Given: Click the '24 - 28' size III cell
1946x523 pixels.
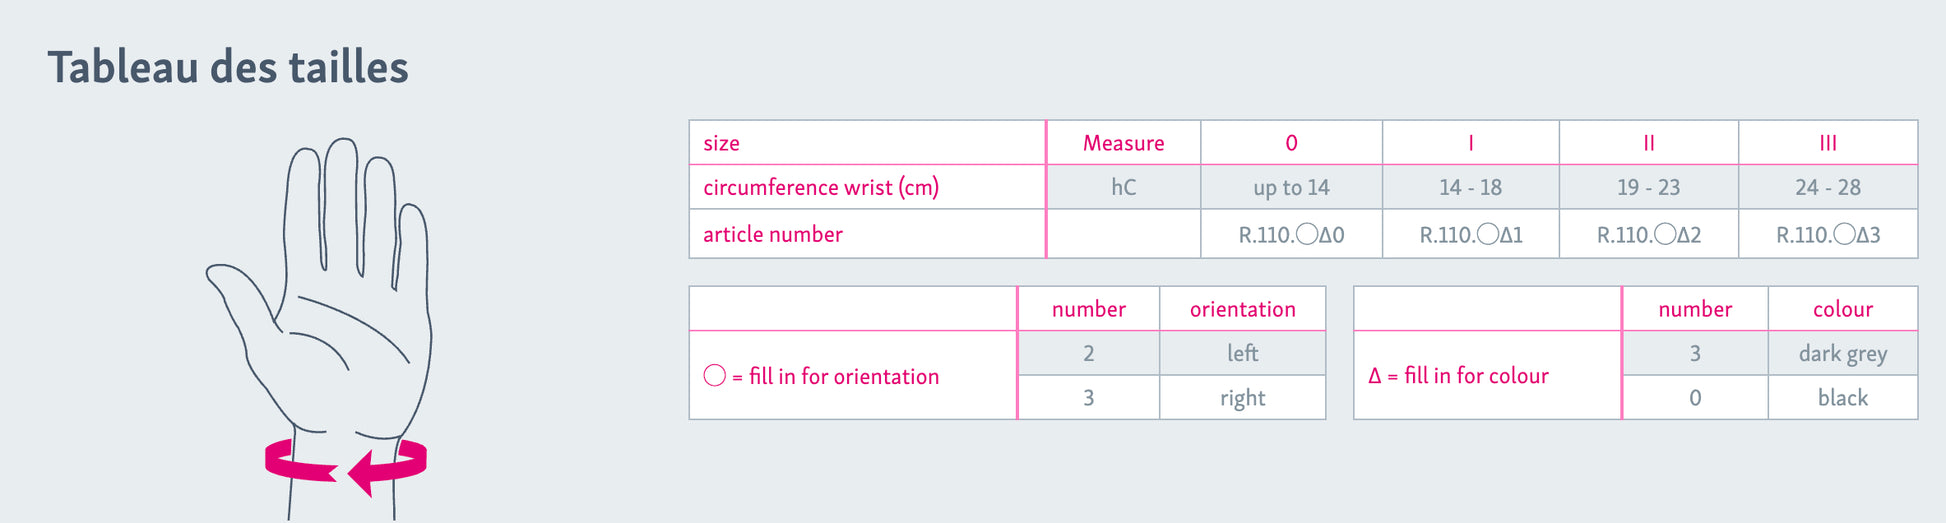Looking at the screenshot, I should tap(1827, 187).
